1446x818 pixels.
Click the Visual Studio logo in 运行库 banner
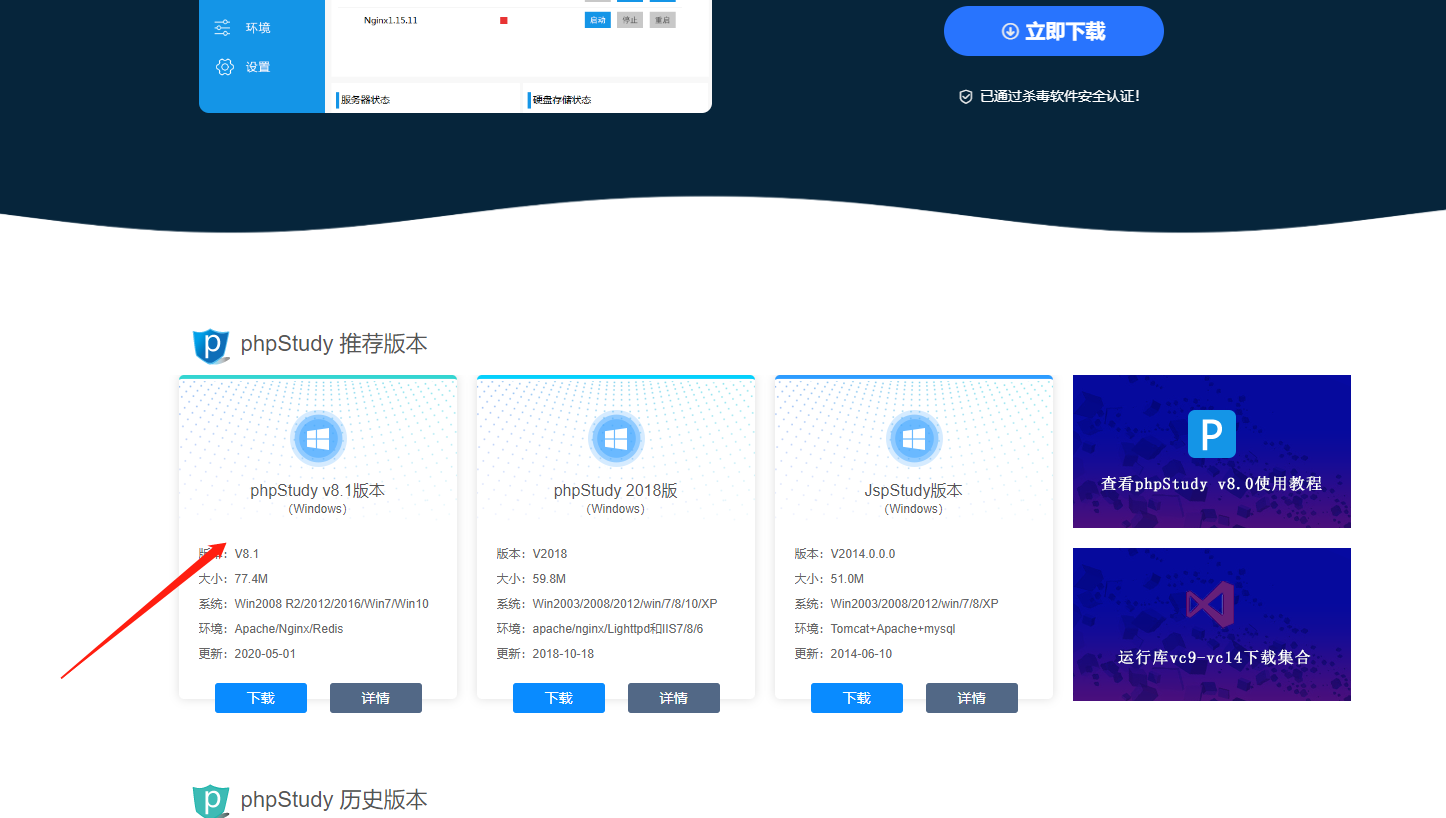click(1211, 605)
